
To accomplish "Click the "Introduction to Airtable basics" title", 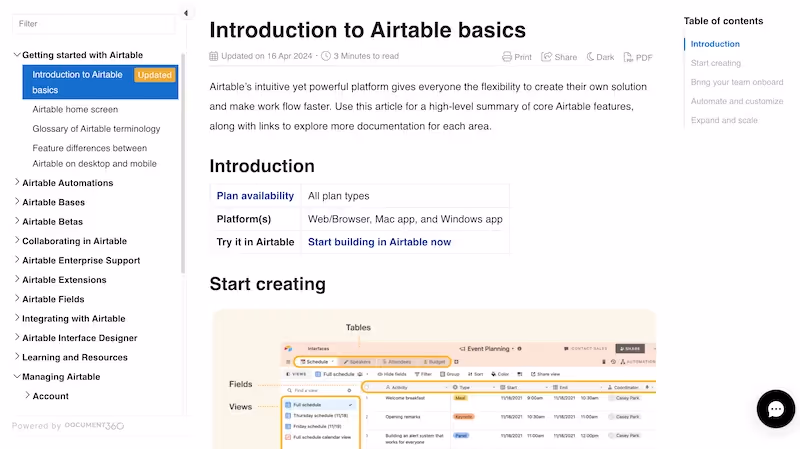I will pos(367,30).
